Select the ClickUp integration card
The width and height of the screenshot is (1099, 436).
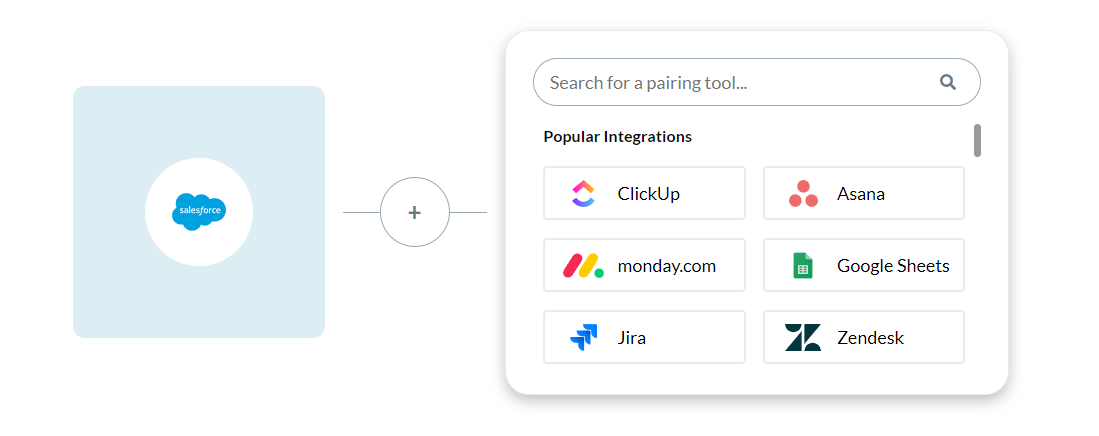644,193
